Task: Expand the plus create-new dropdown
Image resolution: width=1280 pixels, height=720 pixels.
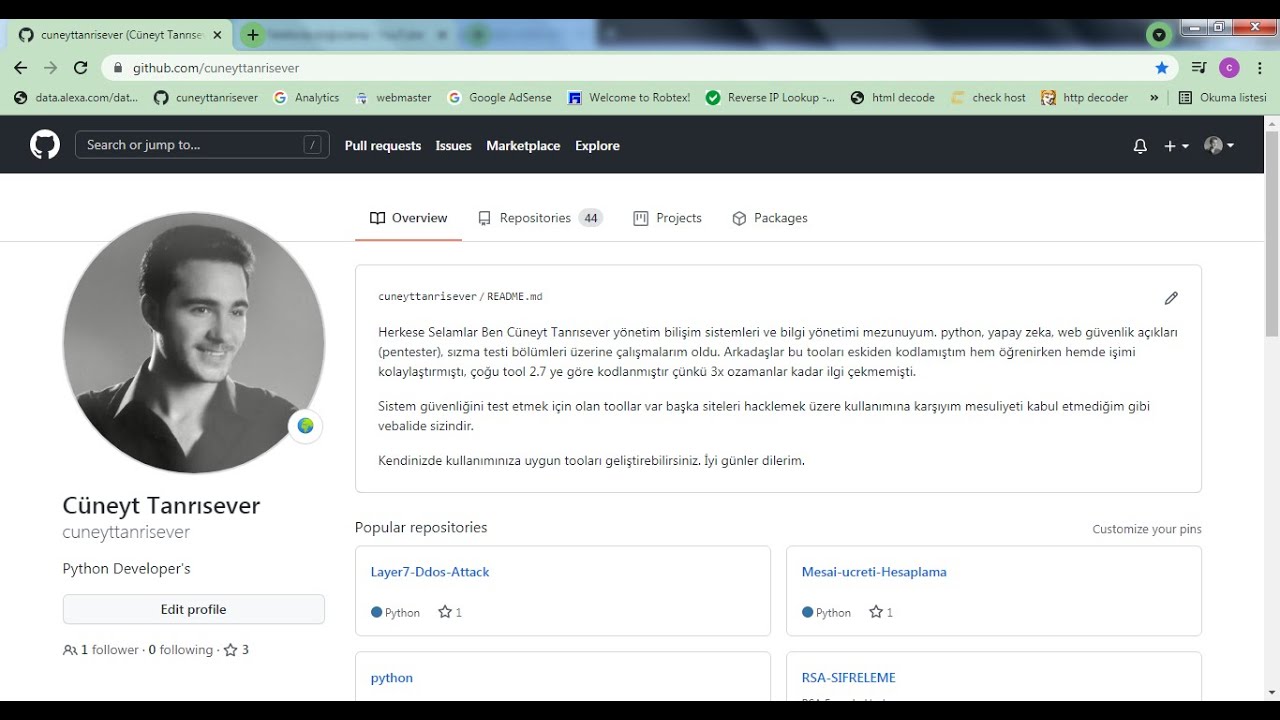Action: click(x=1176, y=146)
